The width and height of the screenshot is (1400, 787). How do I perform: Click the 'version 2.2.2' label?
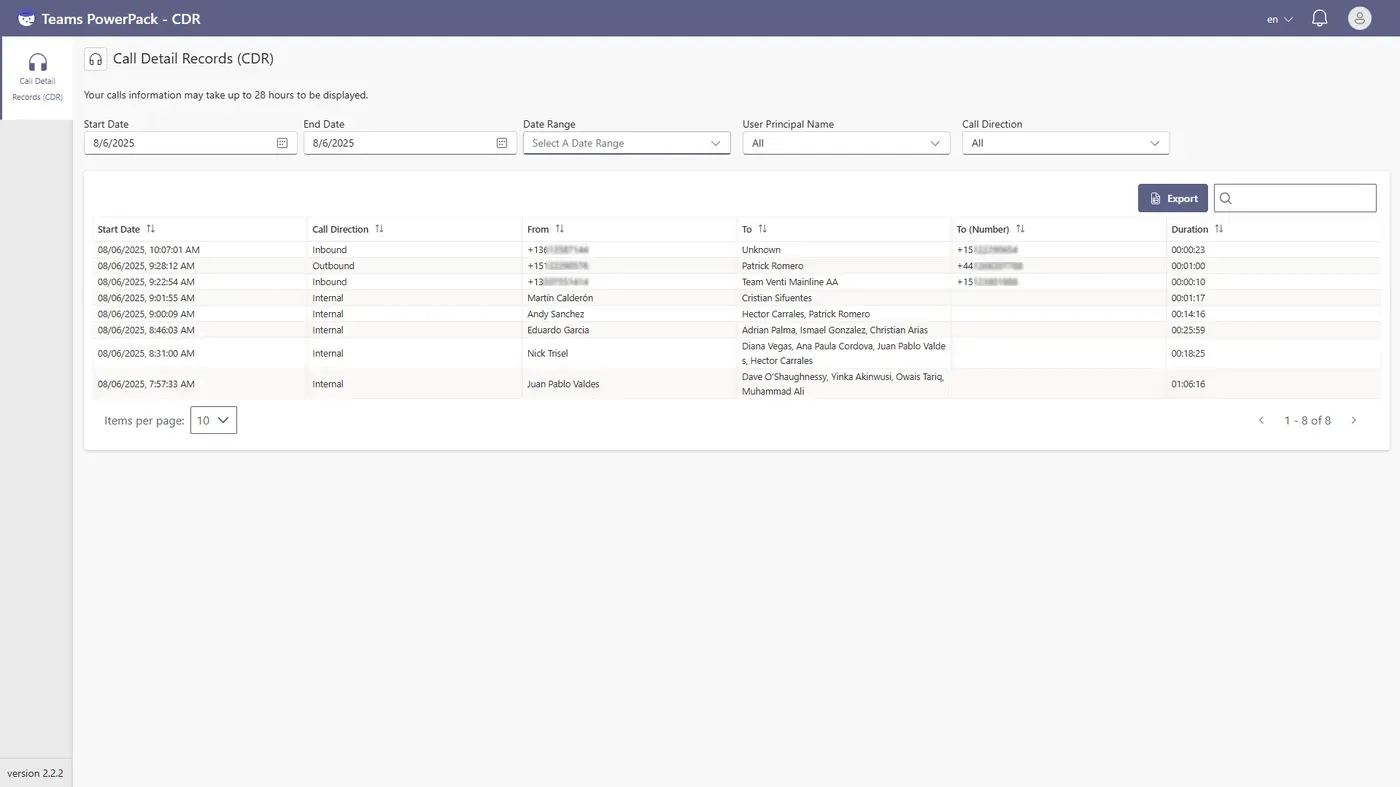(35, 773)
